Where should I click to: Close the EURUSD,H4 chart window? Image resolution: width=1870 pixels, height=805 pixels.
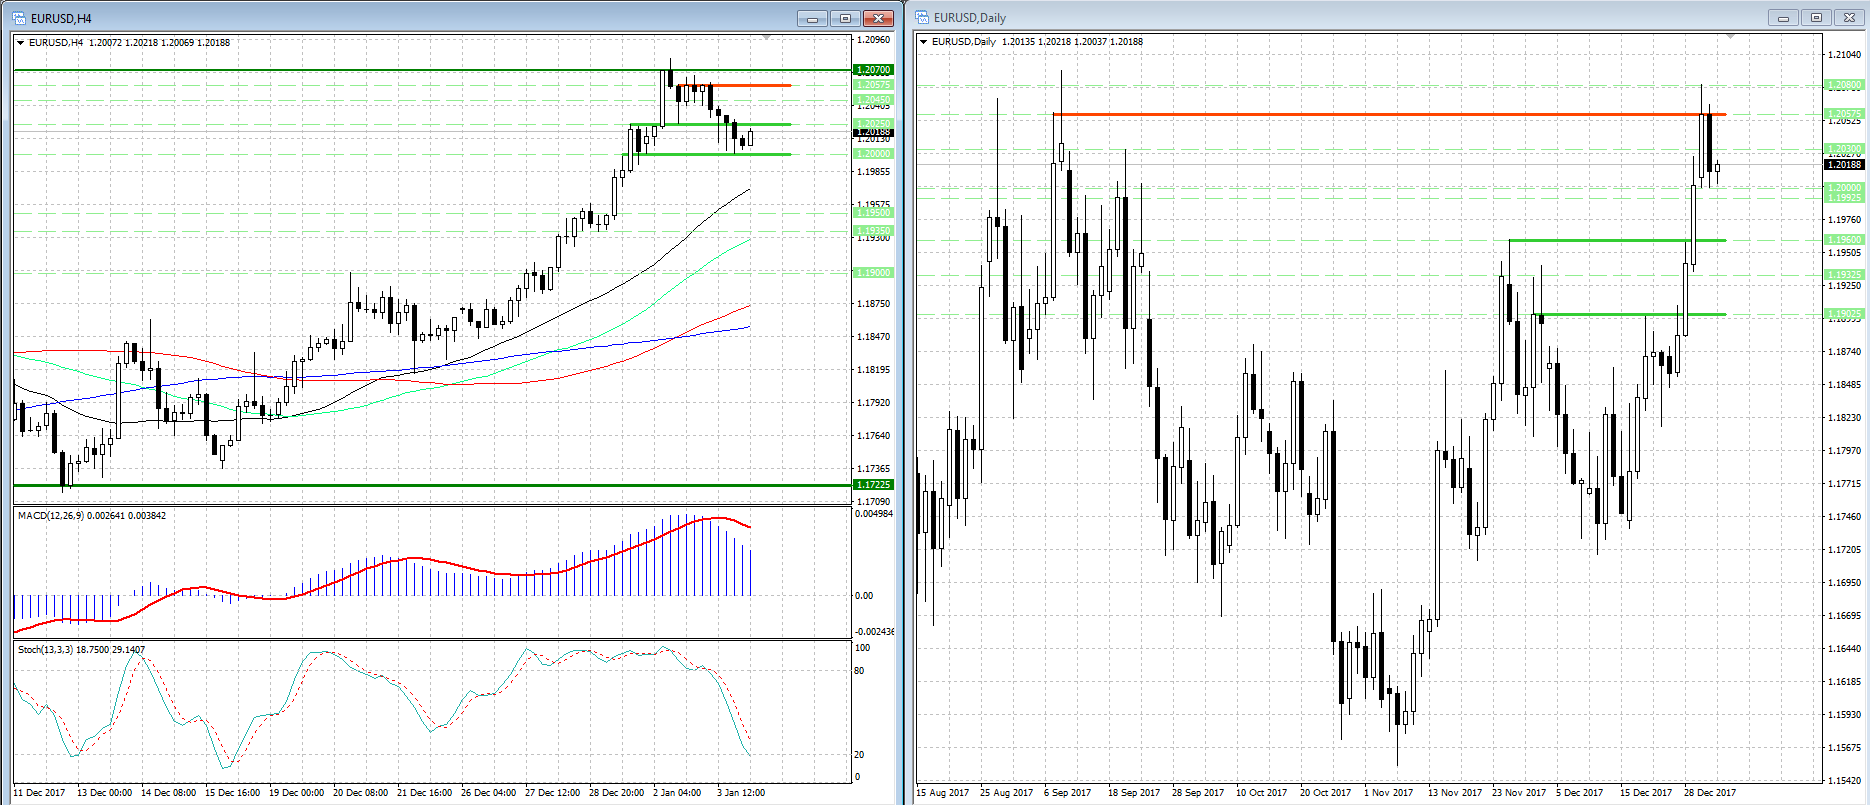pos(878,18)
